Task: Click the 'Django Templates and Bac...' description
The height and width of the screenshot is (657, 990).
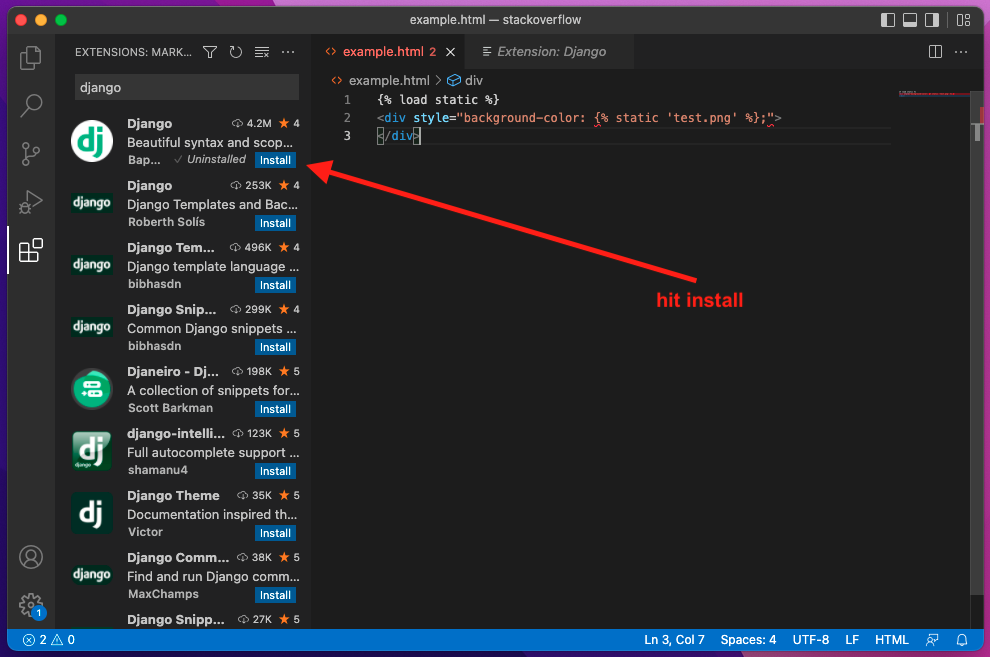Action: coord(212,204)
